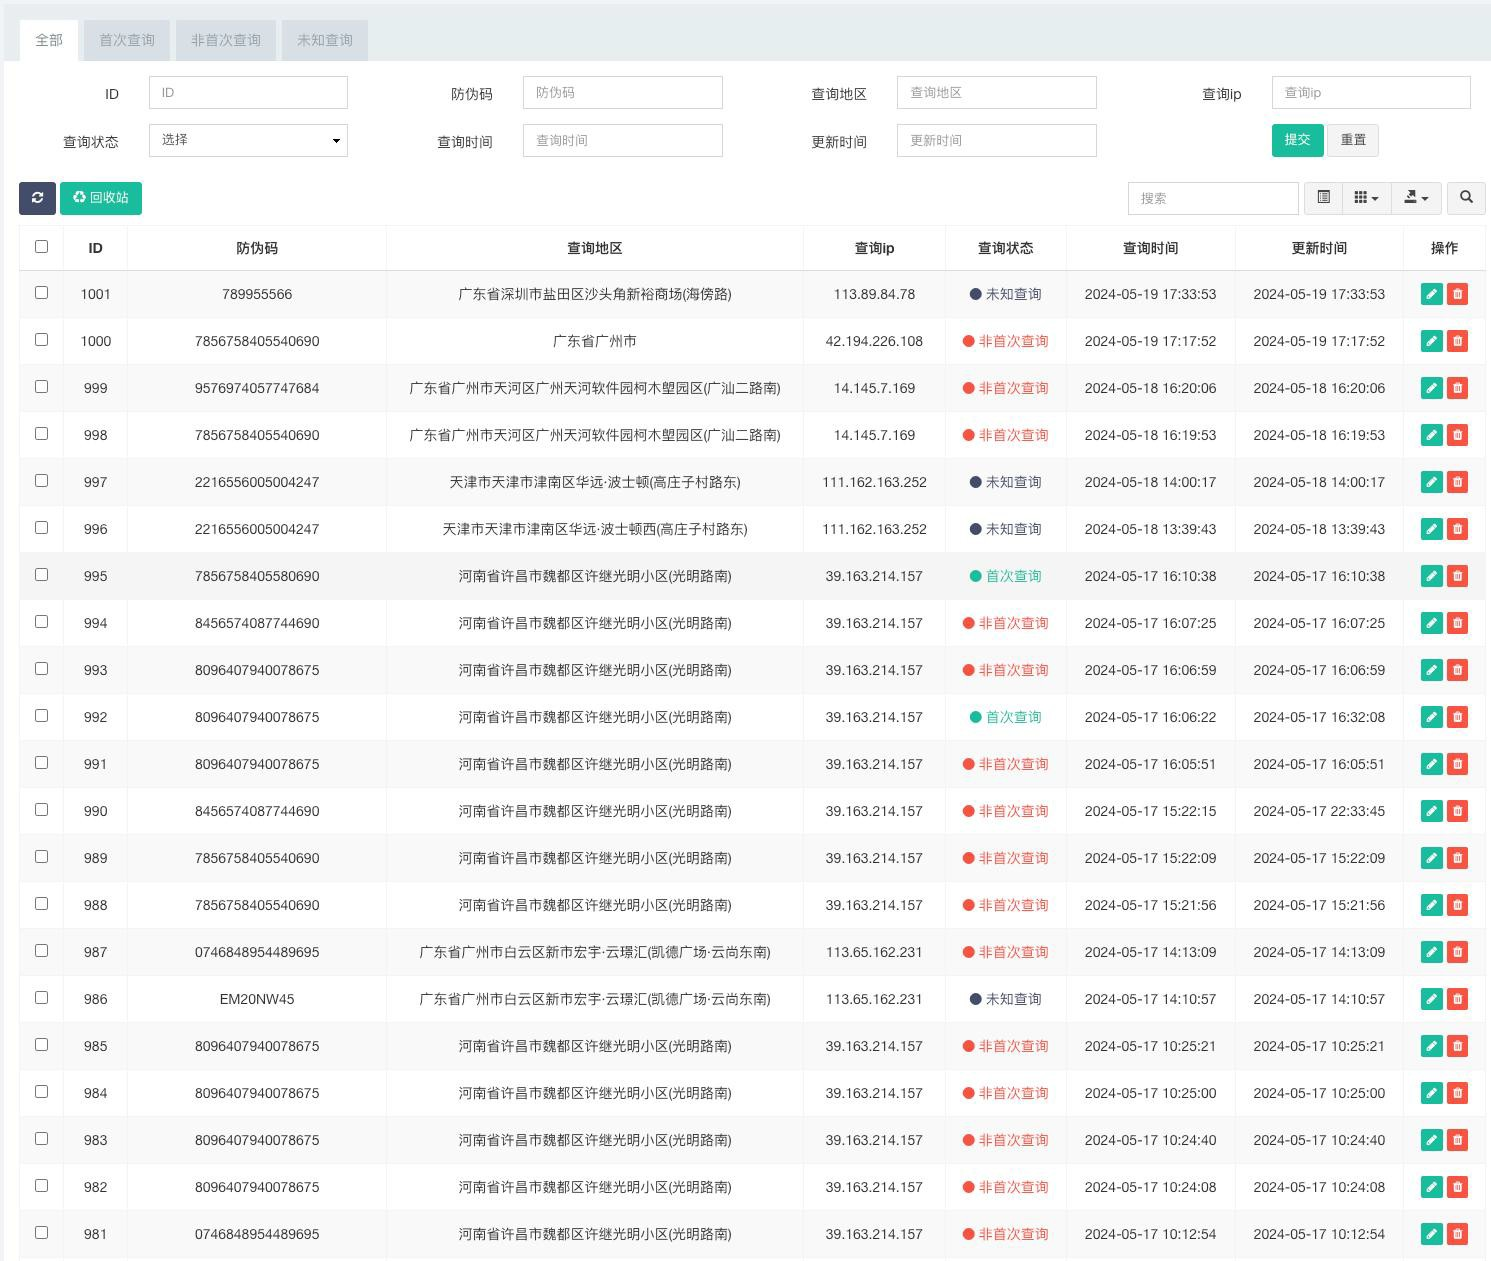Click the refresh table icon button

(37, 198)
